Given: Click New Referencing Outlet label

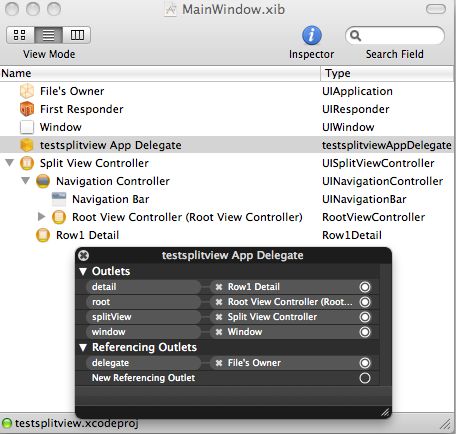Looking at the screenshot, I should pyautogui.click(x=143, y=378).
